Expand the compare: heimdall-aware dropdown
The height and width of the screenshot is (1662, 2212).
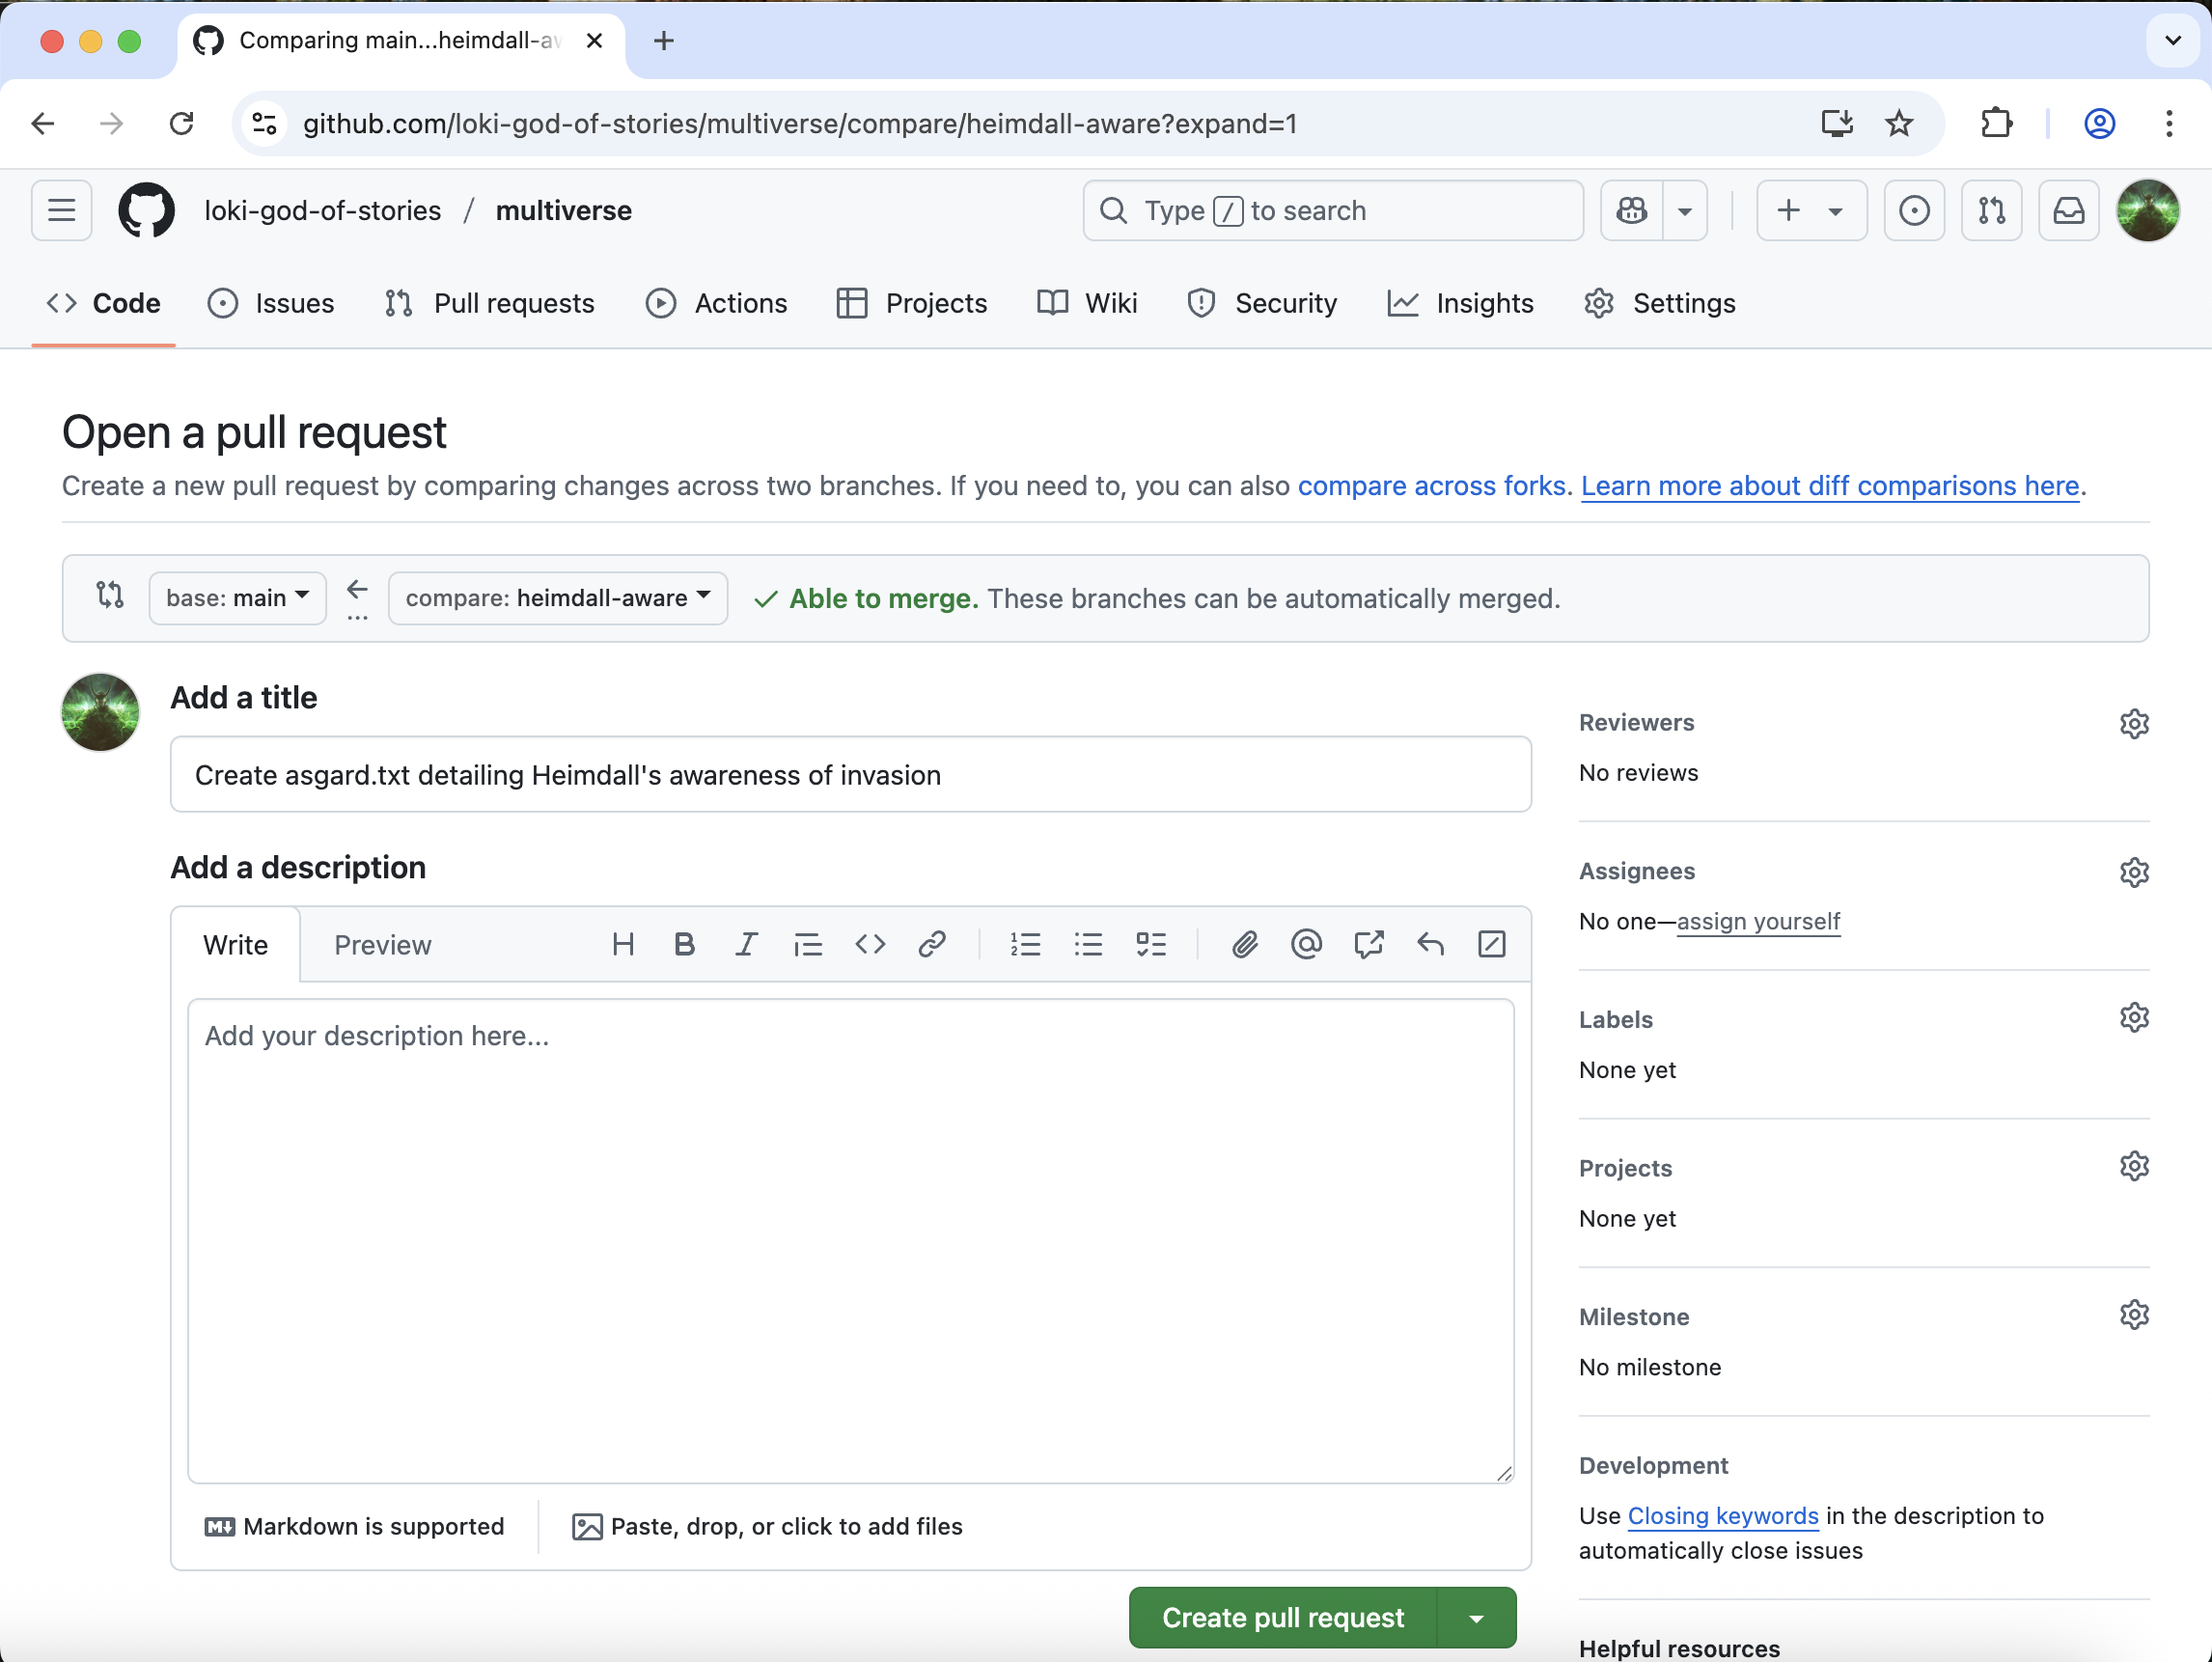click(557, 598)
